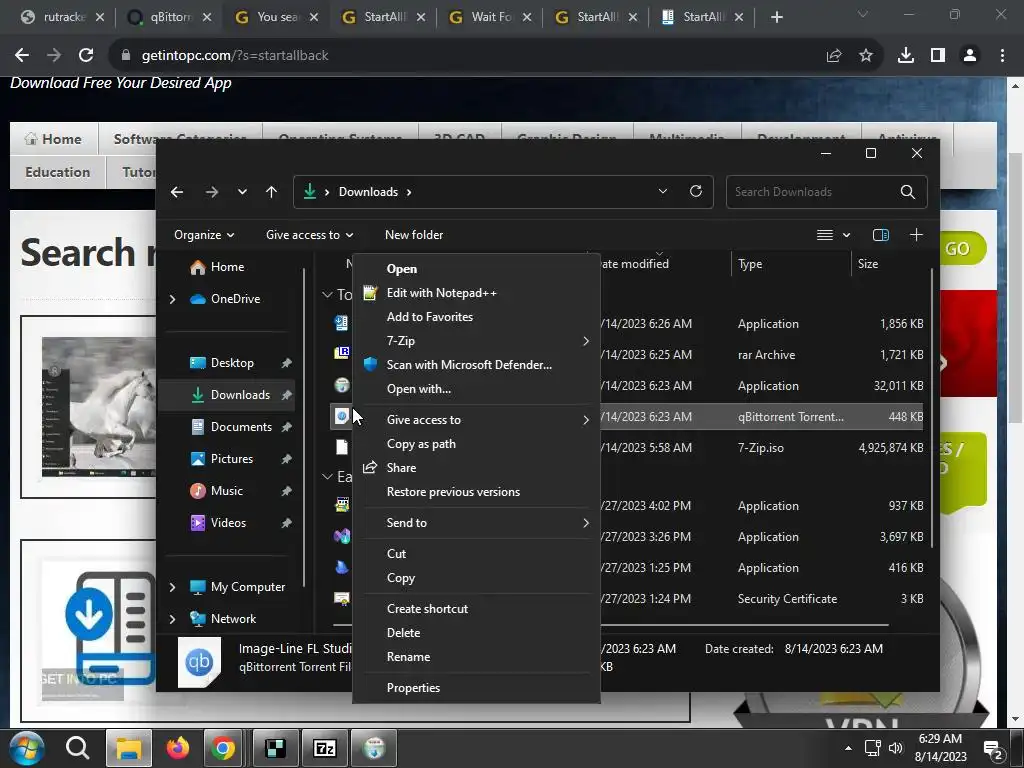
Task: Collapse the Today file group
Action: click(327, 295)
